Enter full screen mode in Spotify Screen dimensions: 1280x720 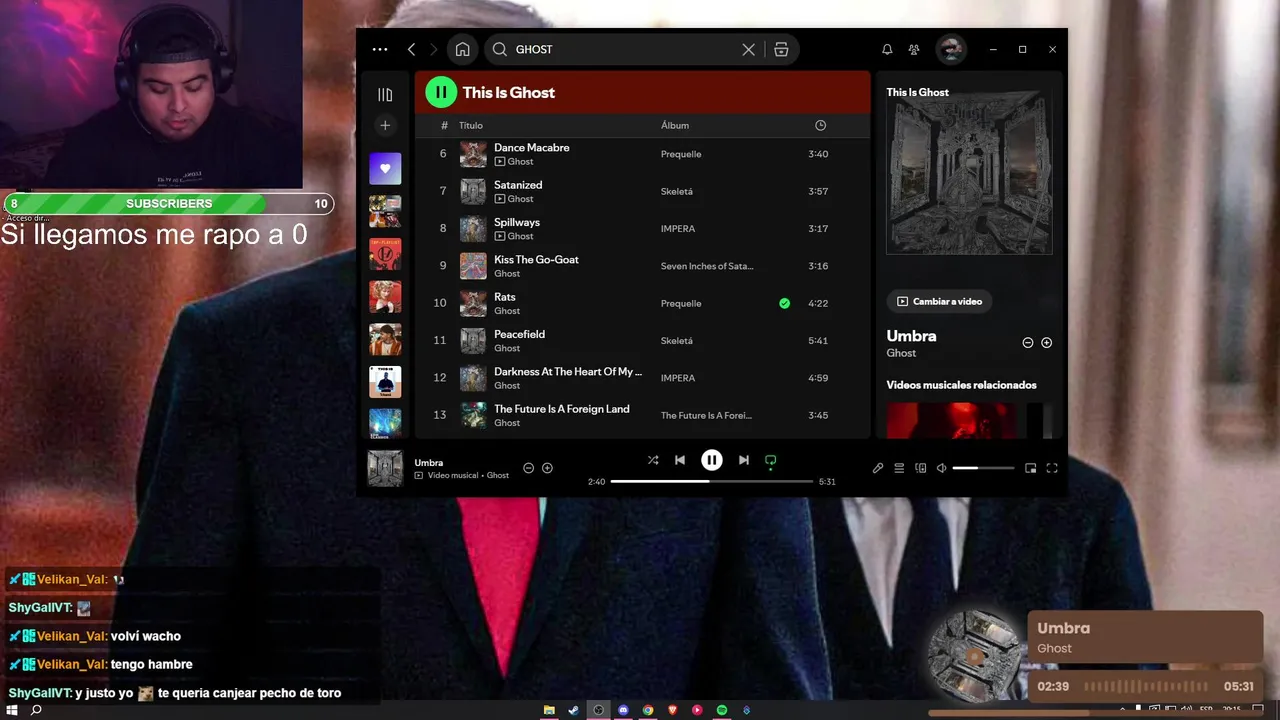pos(1052,468)
